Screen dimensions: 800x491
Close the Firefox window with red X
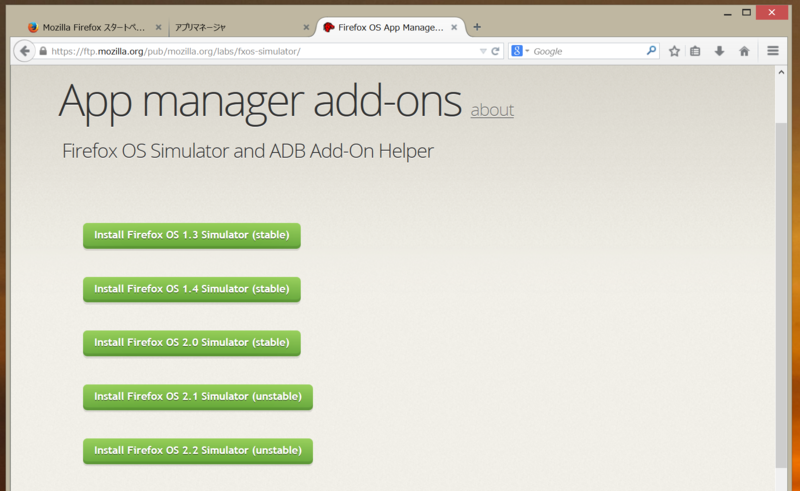pyautogui.click(x=771, y=12)
